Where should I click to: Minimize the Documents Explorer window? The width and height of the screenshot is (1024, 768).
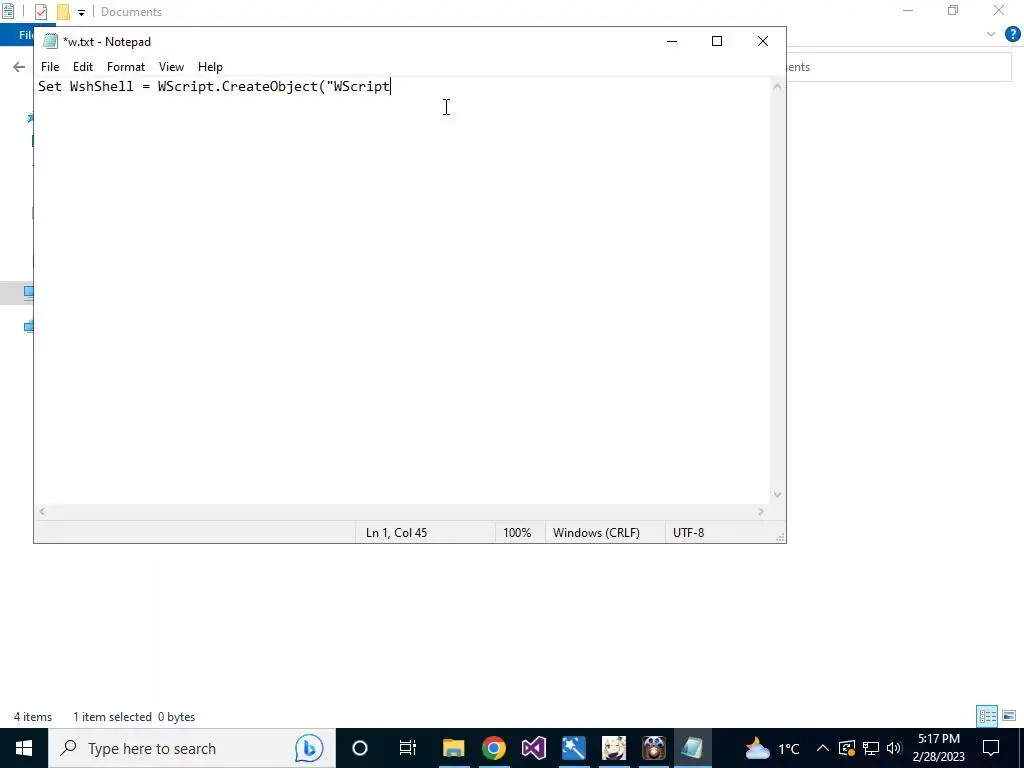(908, 10)
